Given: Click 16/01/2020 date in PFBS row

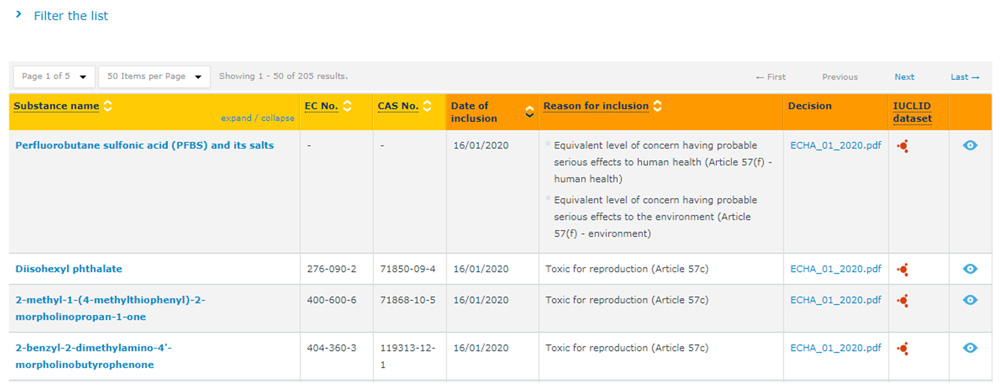Looking at the screenshot, I should pos(481,145).
